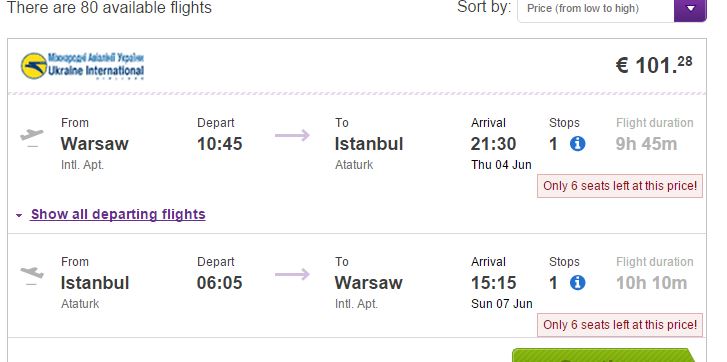The image size is (727, 362).
Task: Click the Sun 07 Jun arrival date
Action: [x=502, y=304]
